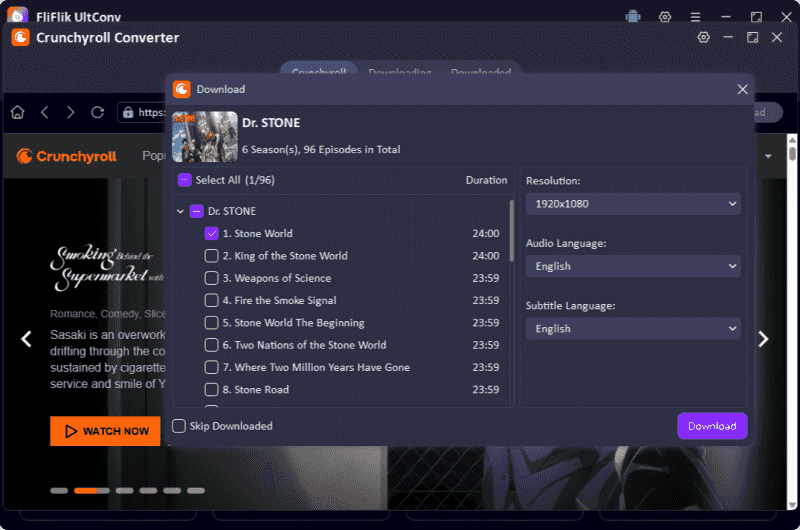The image size is (800, 530).
Task: Show the previous carousel slide
Action: [x=26, y=339]
